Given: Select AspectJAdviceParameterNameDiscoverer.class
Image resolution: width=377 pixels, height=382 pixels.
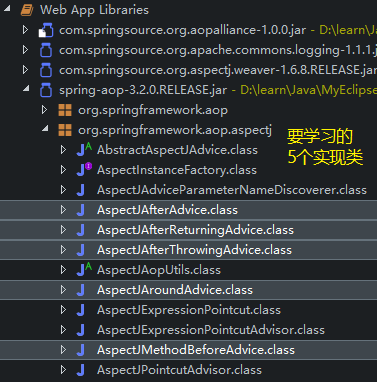Looking at the screenshot, I should tap(232, 190).
